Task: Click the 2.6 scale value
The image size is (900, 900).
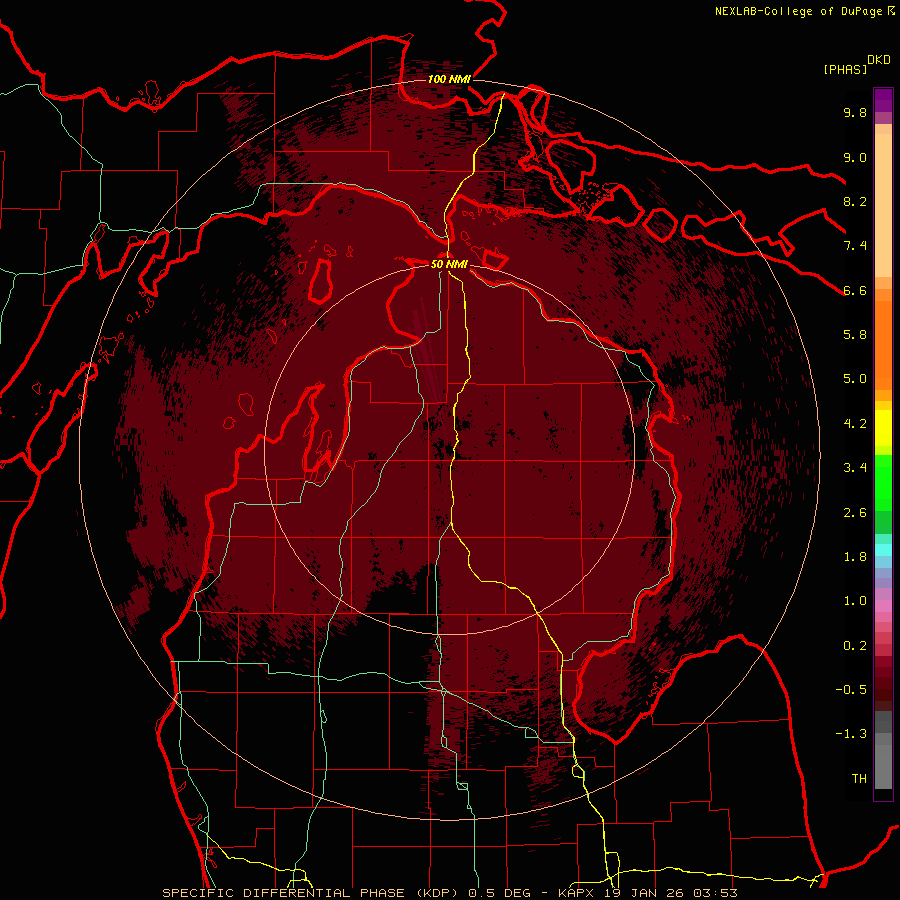Action: 855,513
